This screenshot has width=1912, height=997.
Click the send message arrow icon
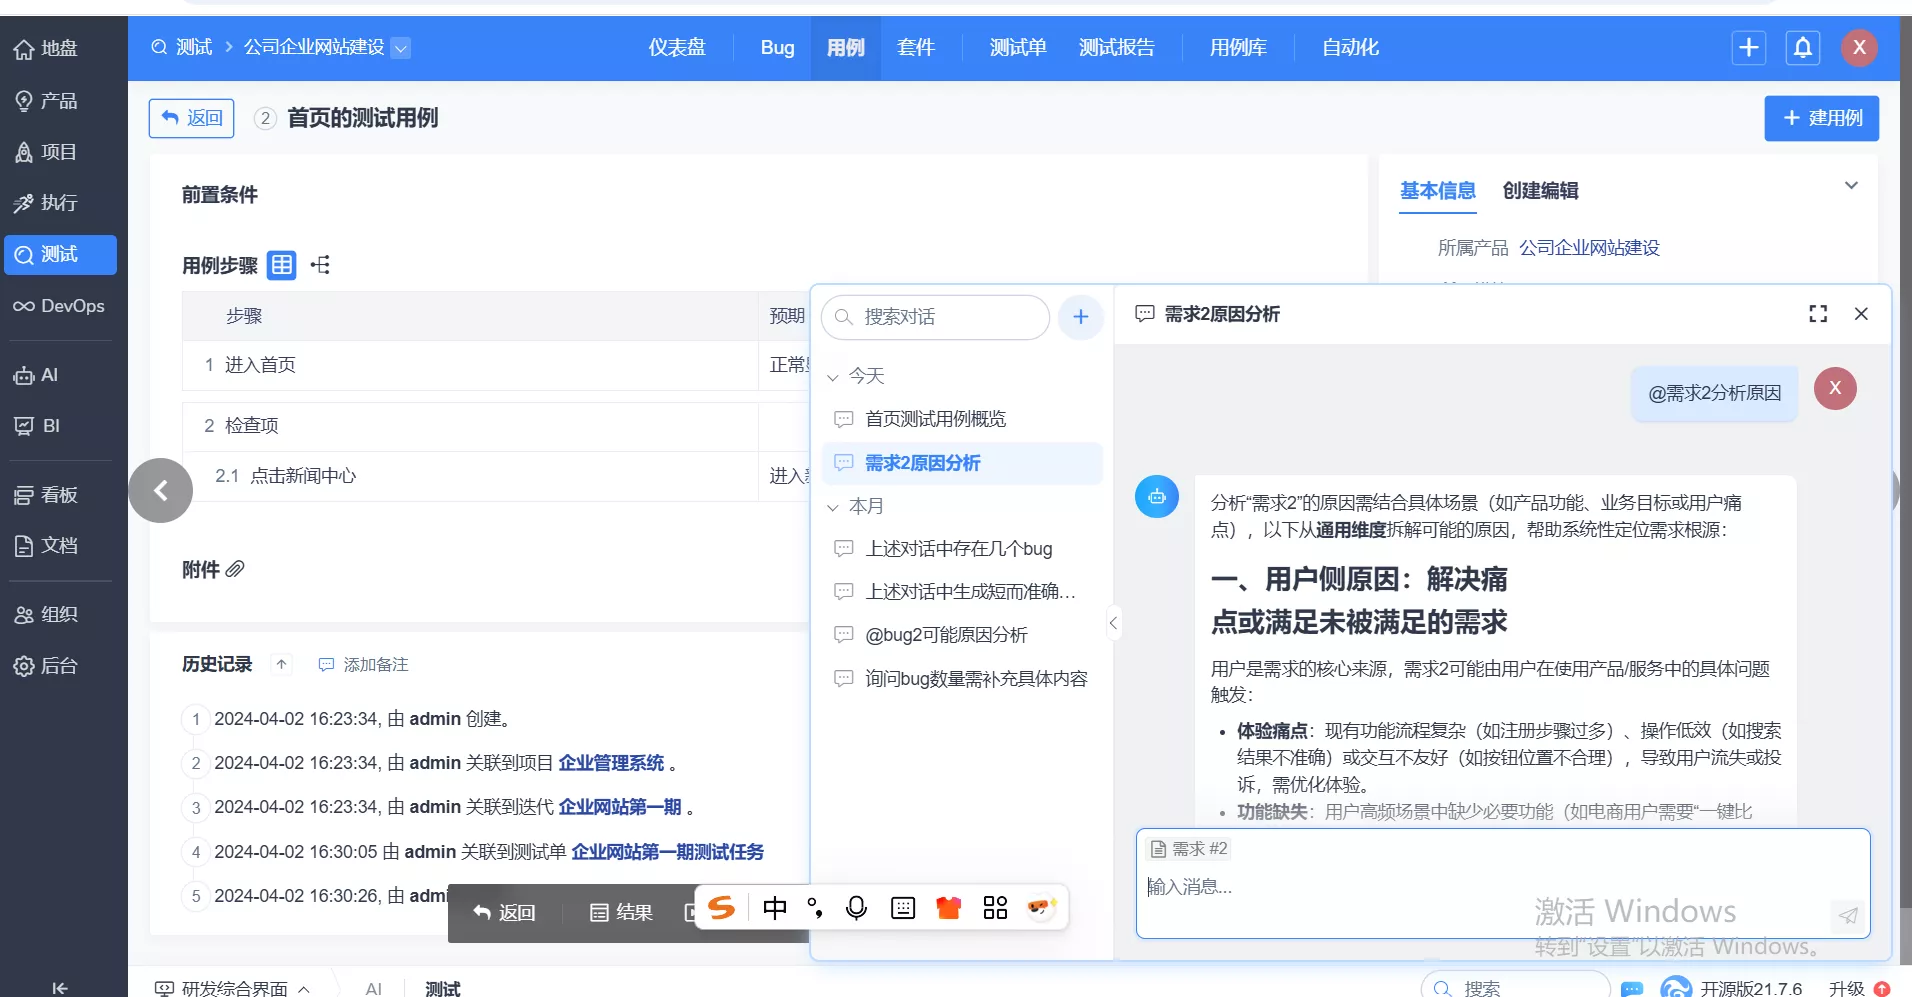pos(1847,915)
